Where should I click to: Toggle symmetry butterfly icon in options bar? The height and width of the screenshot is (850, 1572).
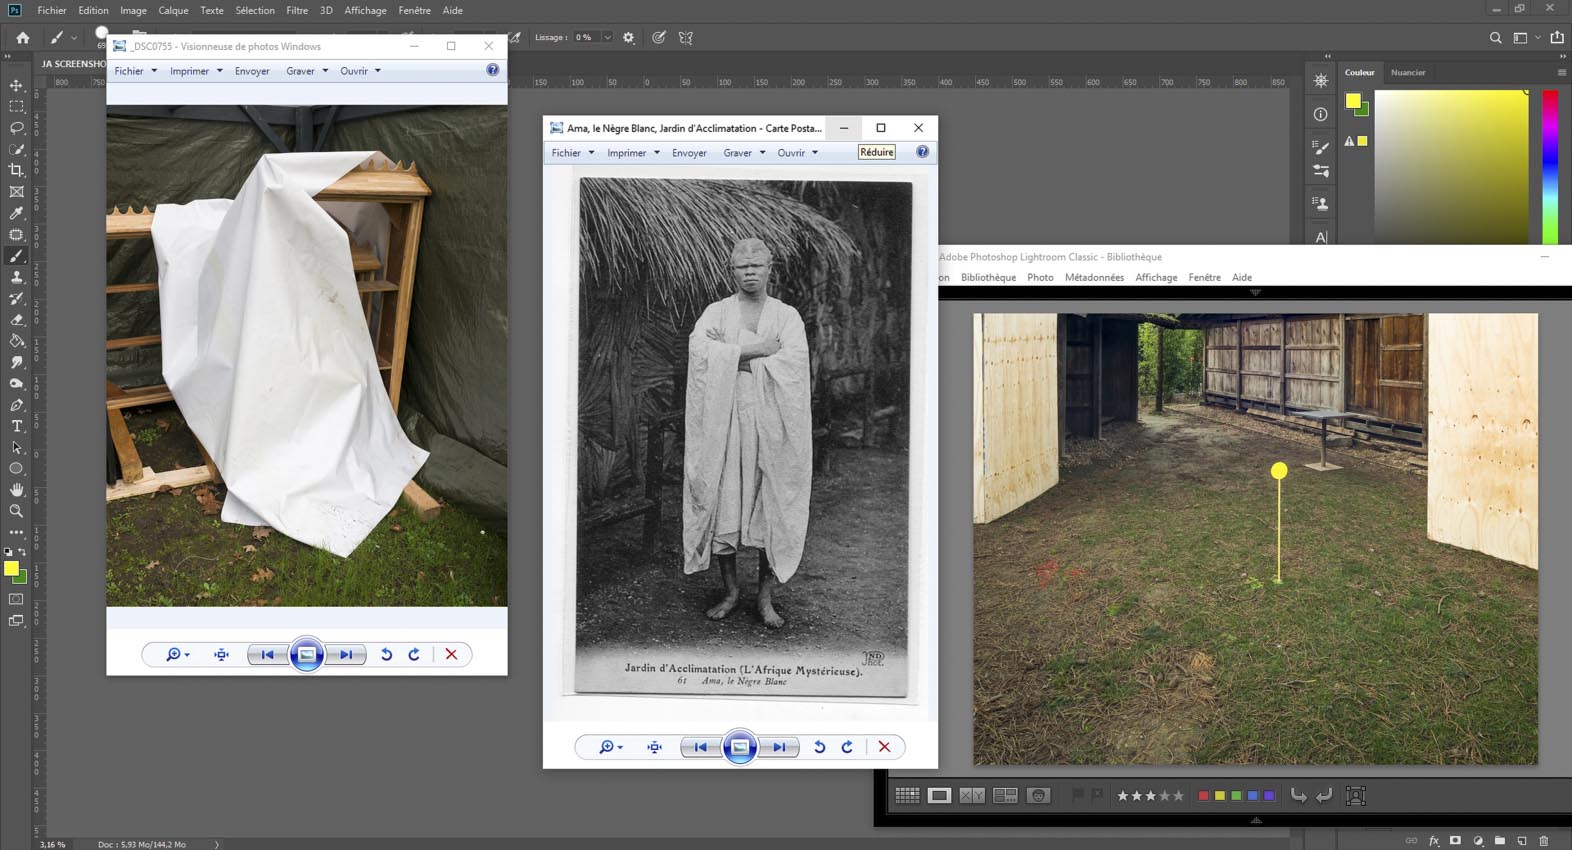[x=686, y=38]
